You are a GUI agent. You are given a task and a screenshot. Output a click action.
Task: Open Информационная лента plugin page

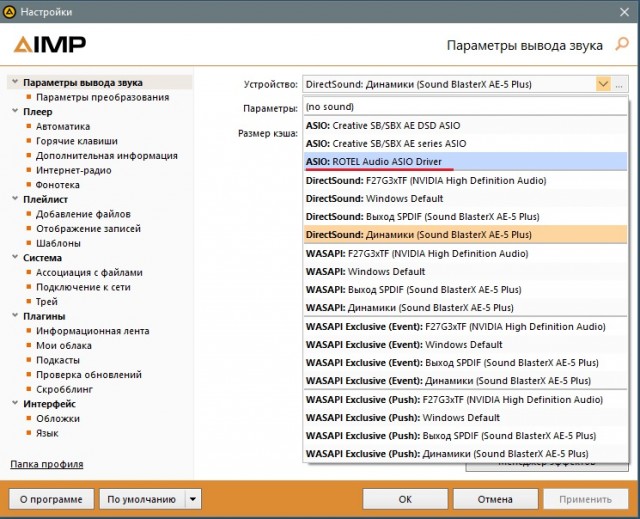(93, 331)
